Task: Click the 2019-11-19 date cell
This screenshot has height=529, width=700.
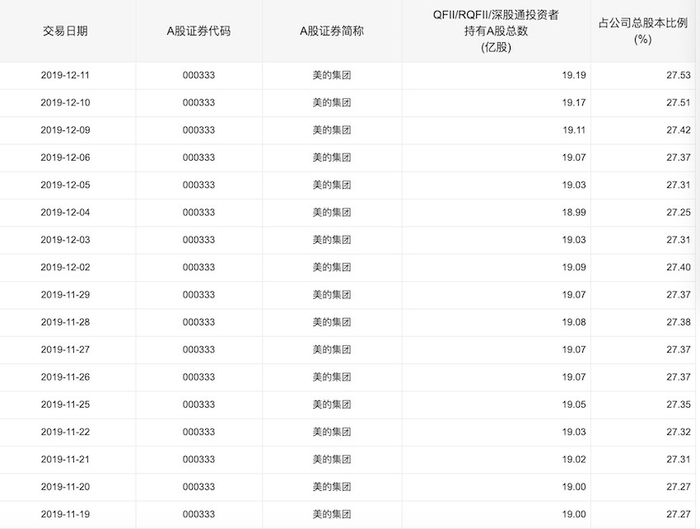Action: [x=65, y=514]
